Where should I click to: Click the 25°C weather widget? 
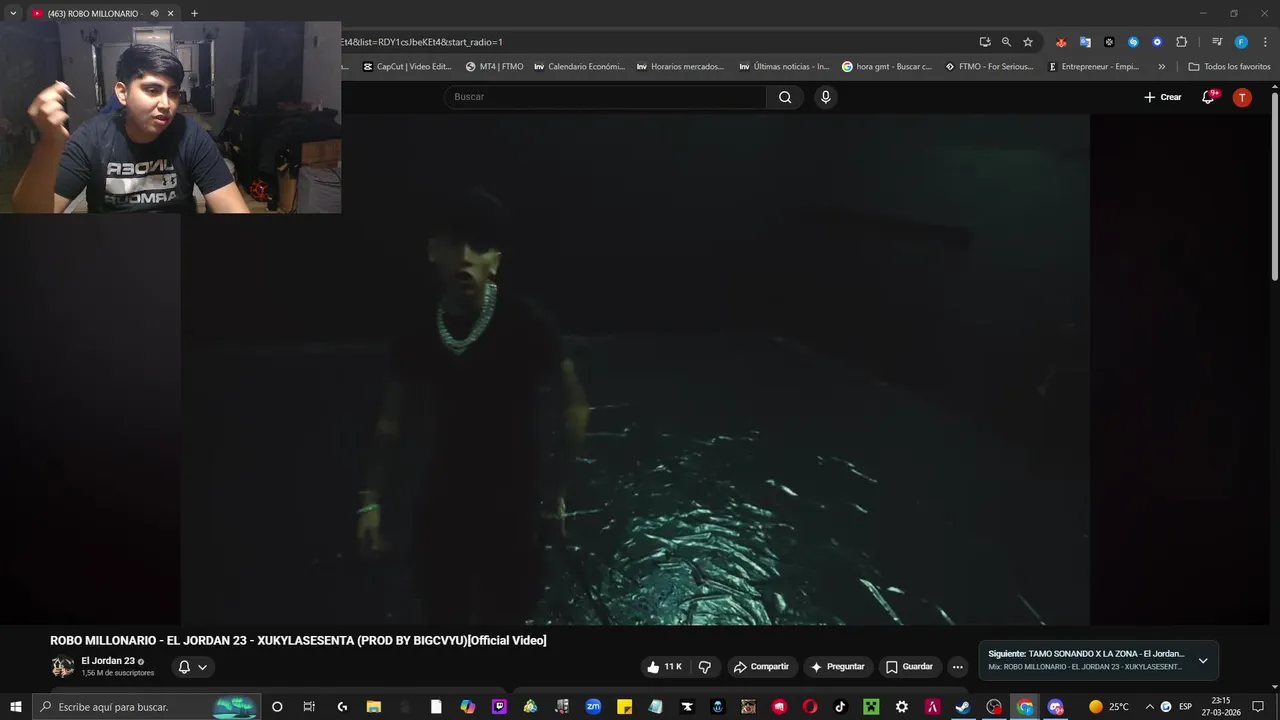point(1109,707)
